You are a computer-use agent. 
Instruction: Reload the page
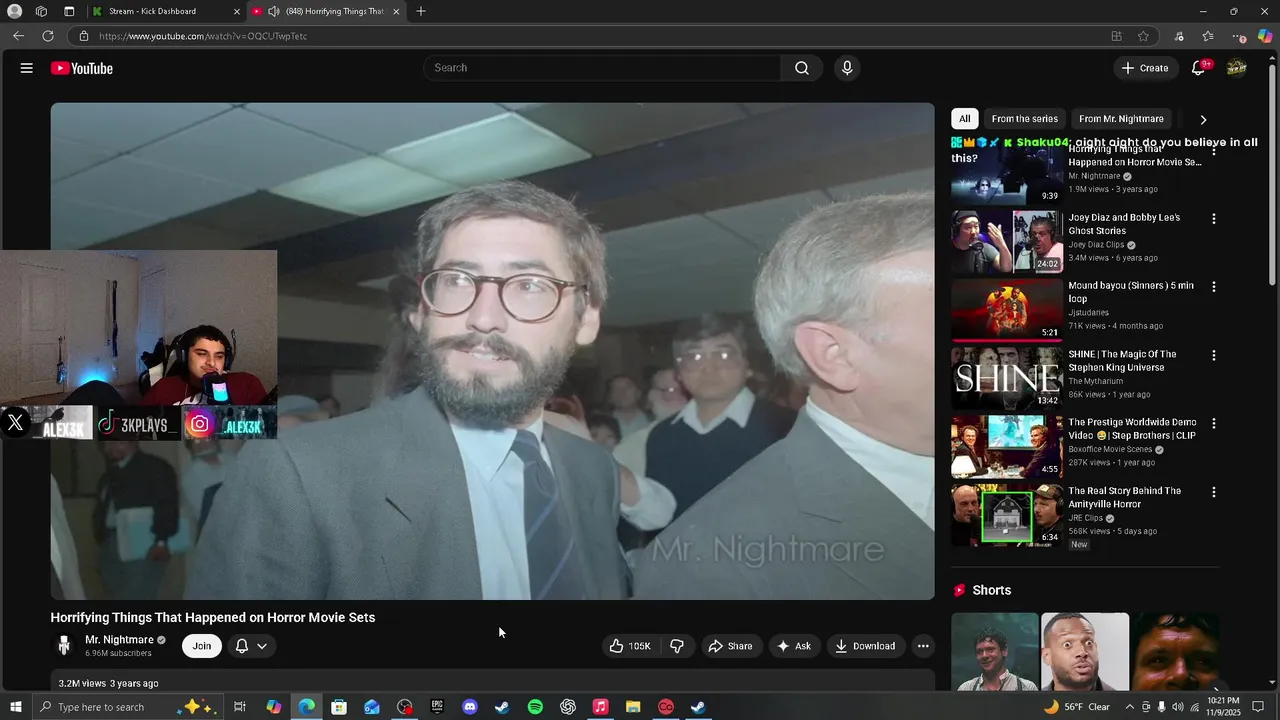pyautogui.click(x=47, y=36)
